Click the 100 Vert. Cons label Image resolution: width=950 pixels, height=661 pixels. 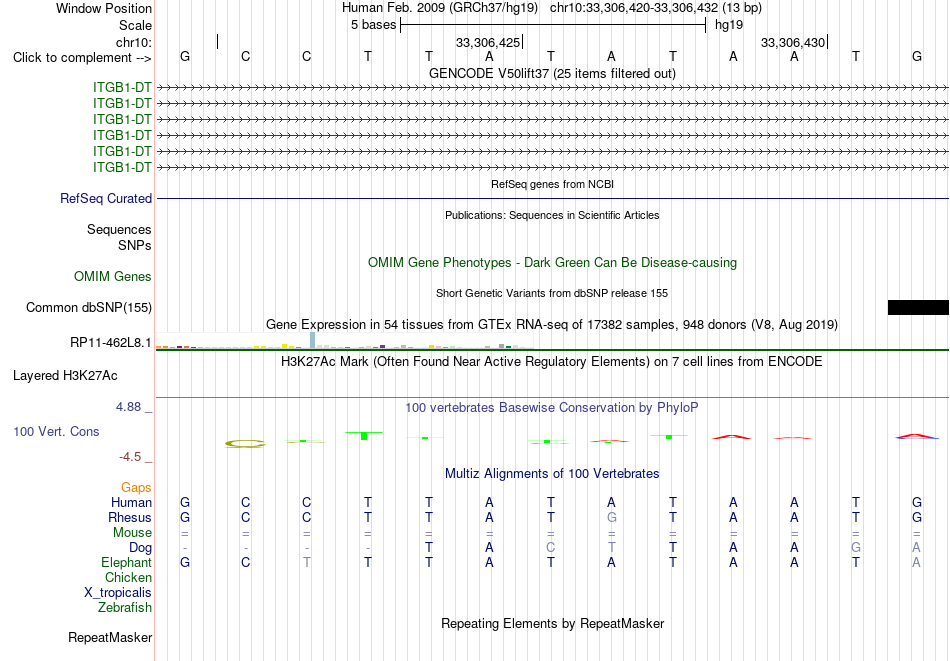[x=56, y=432]
